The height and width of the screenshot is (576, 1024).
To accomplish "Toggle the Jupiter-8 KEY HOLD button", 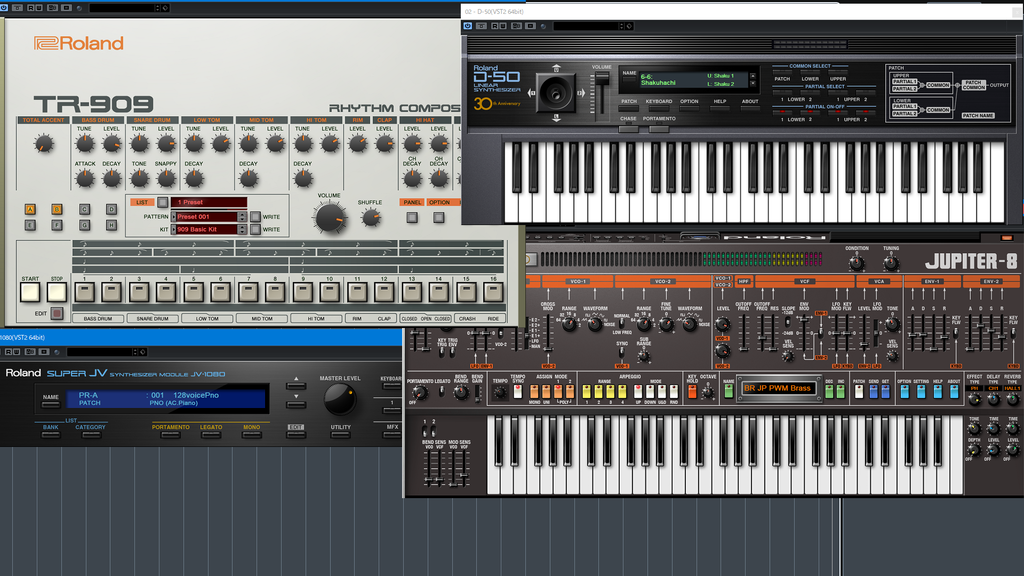I will point(692,392).
